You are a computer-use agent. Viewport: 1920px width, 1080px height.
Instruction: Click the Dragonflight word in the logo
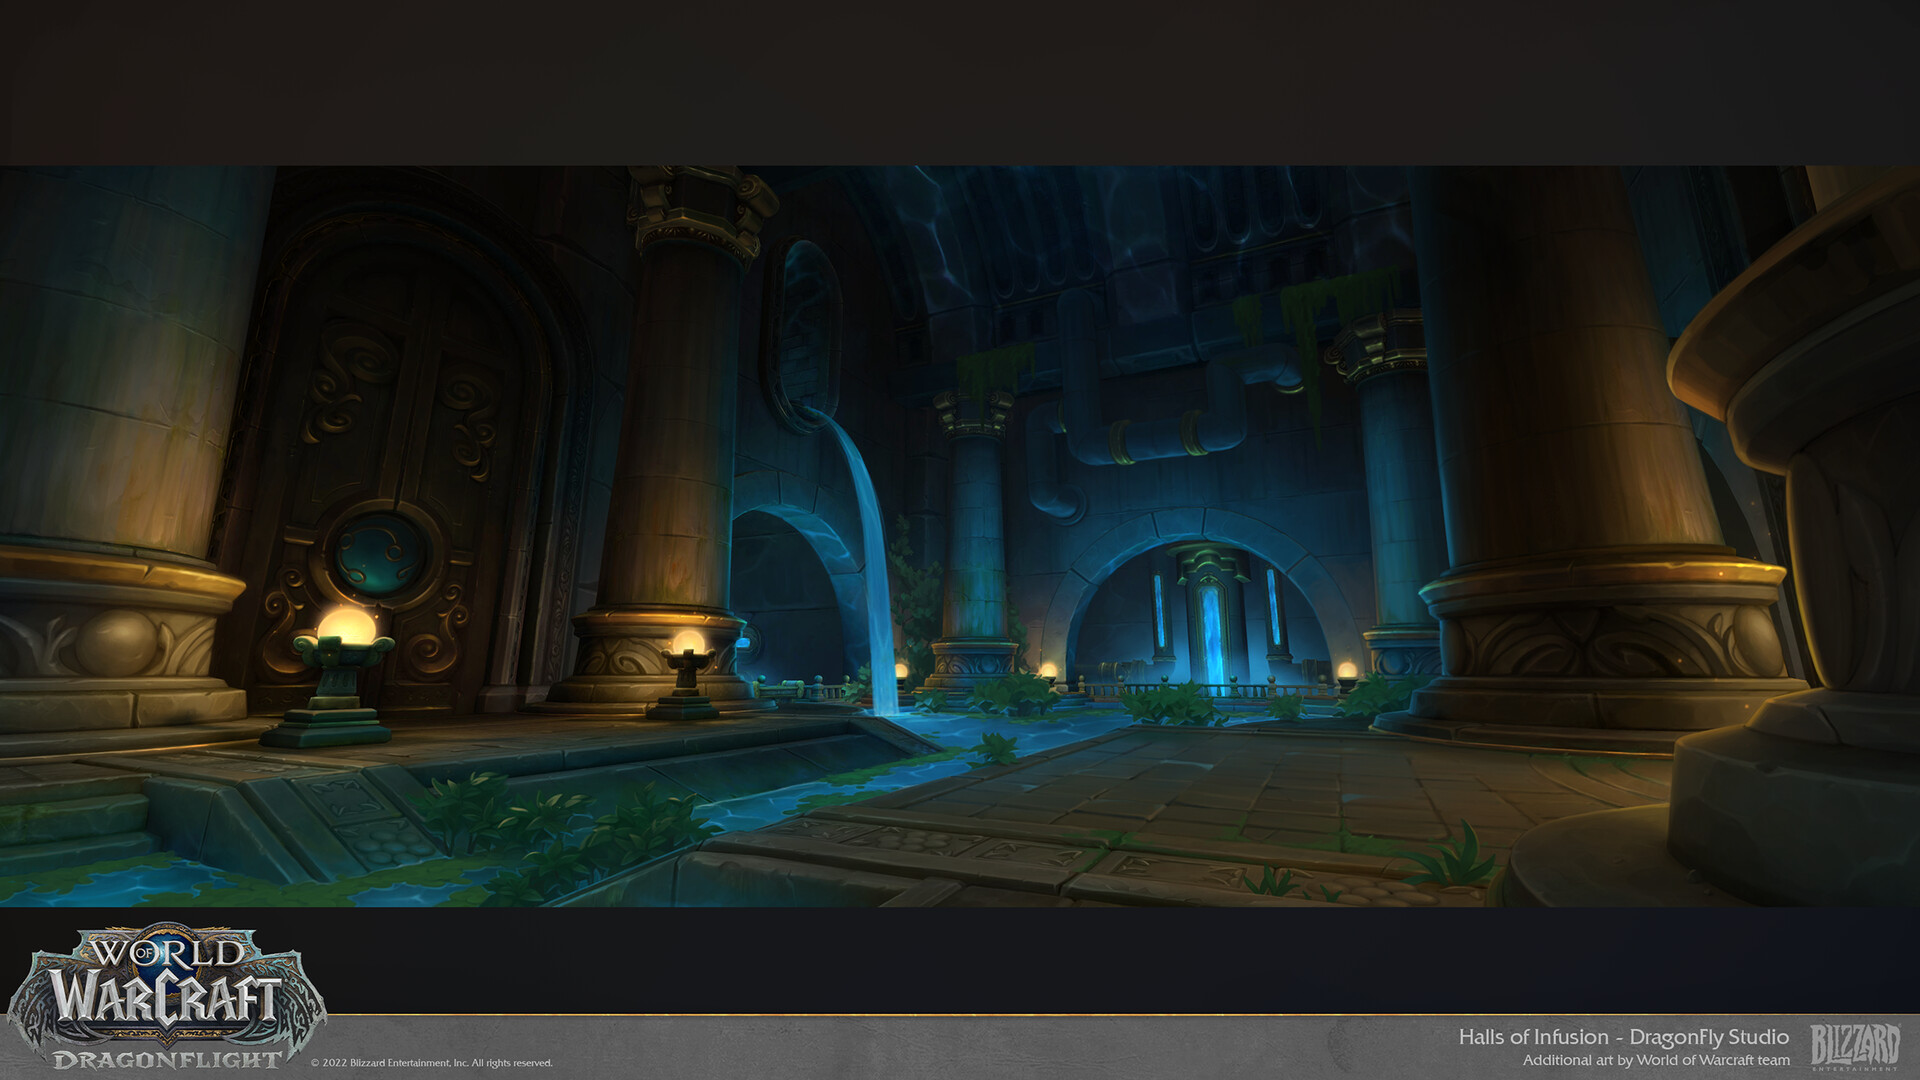tap(167, 1059)
